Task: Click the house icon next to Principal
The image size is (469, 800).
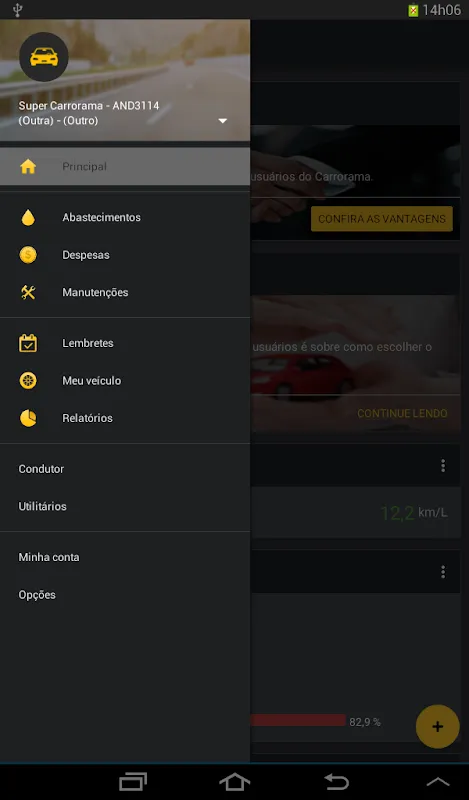Action: [28, 166]
